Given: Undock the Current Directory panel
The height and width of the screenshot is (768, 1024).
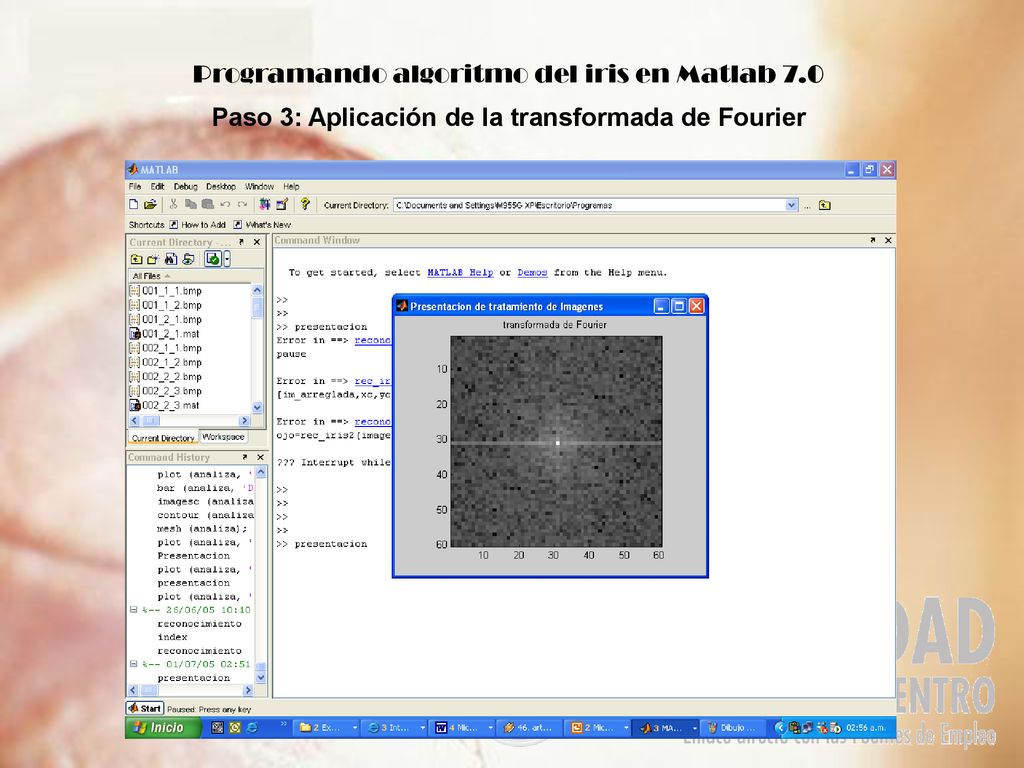Looking at the screenshot, I should pyautogui.click(x=241, y=242).
